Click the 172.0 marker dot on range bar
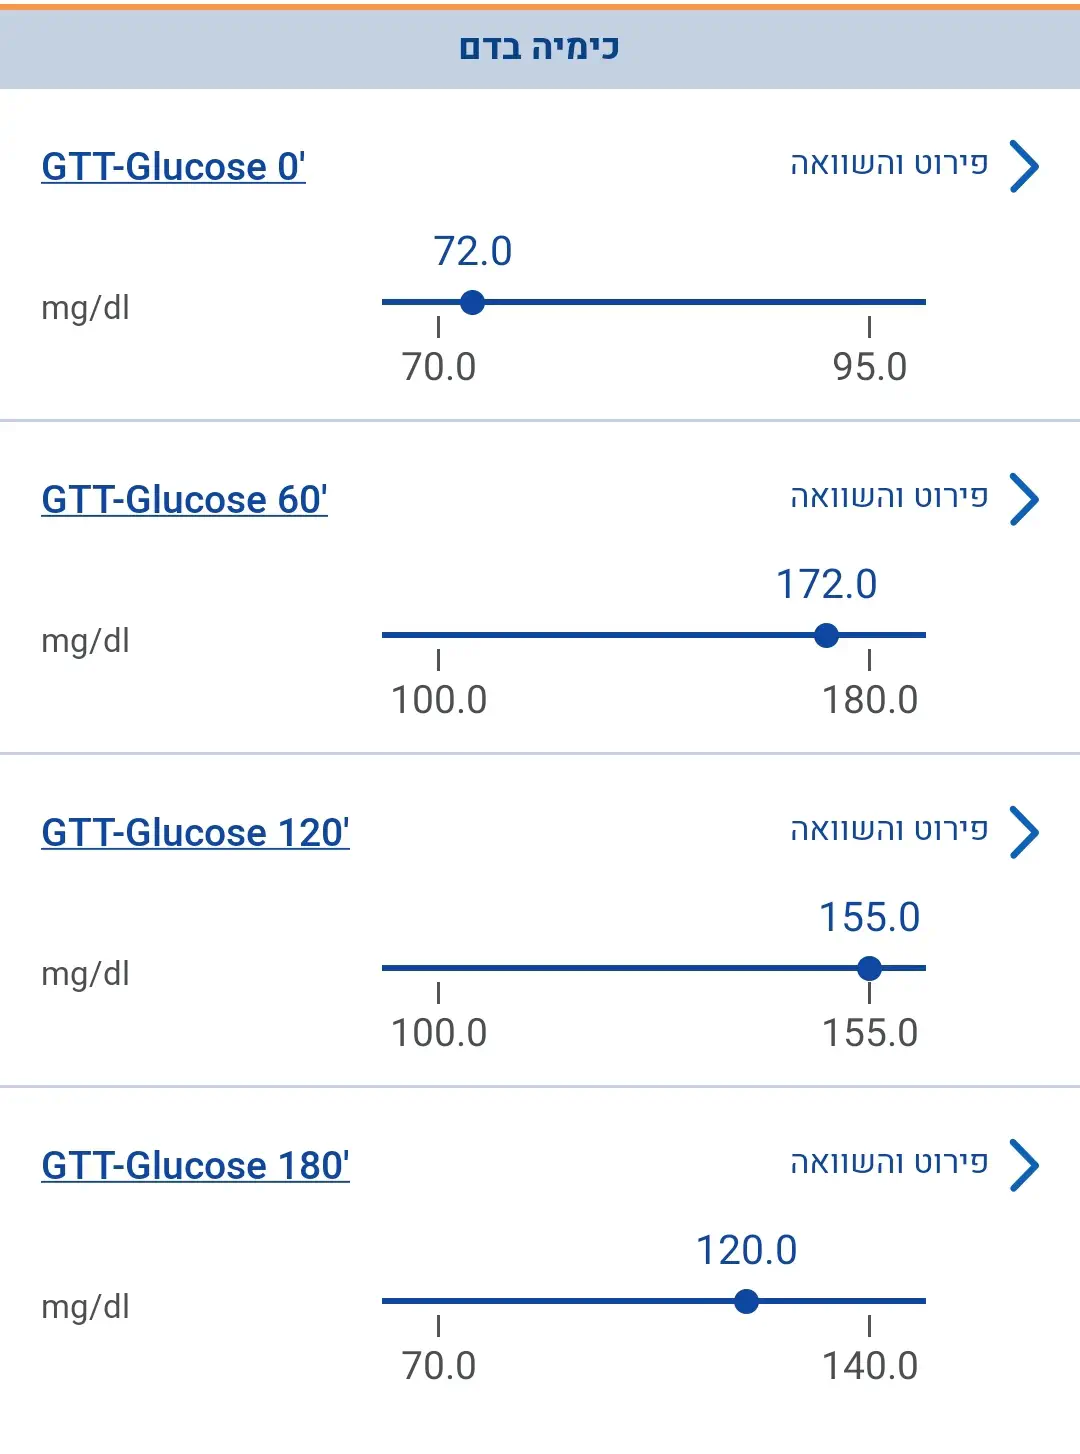This screenshot has width=1080, height=1454. (x=826, y=635)
